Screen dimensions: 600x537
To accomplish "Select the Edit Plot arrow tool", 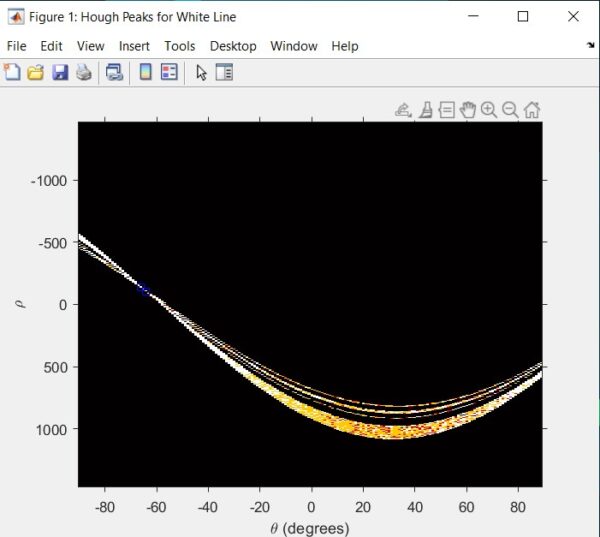I will pyautogui.click(x=201, y=72).
